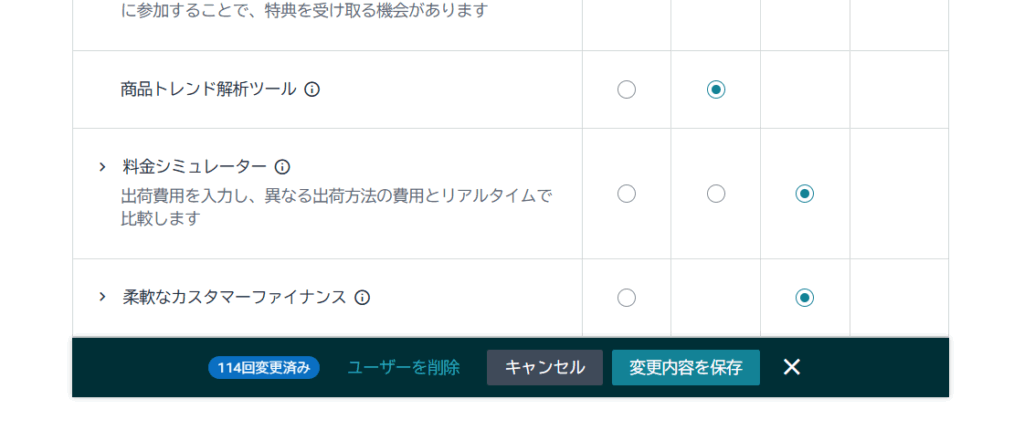Dismiss the bottom action bar with X

792,367
